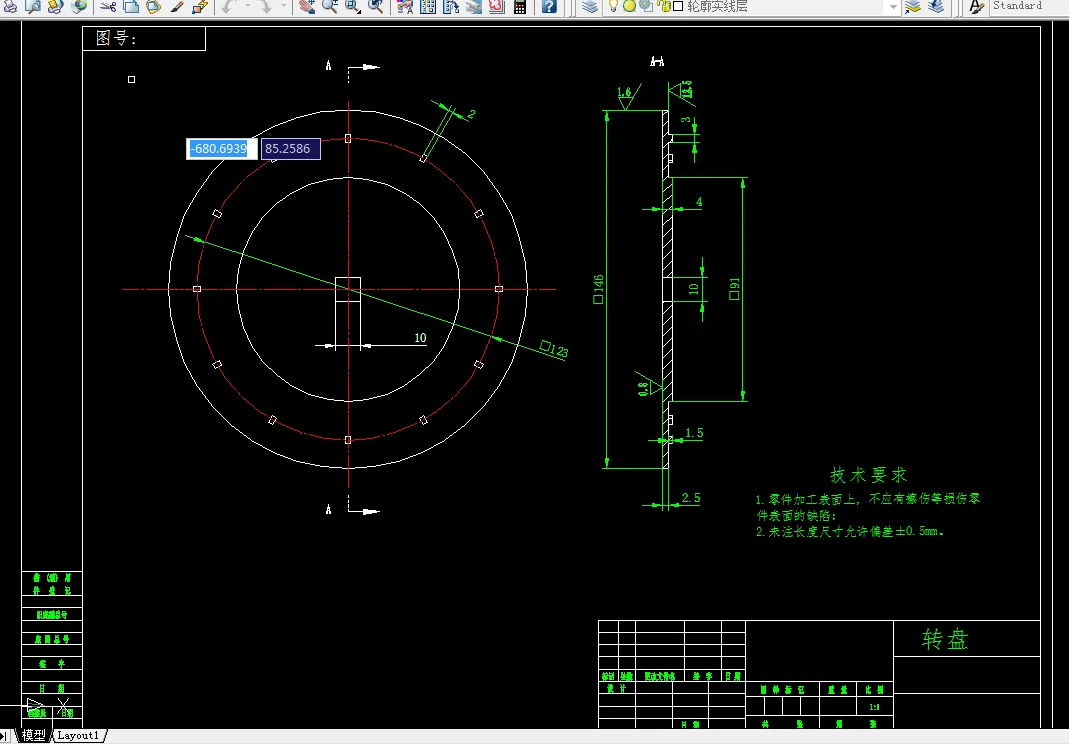Click the layer color square swatch
The image size is (1069, 744).
click(678, 6)
